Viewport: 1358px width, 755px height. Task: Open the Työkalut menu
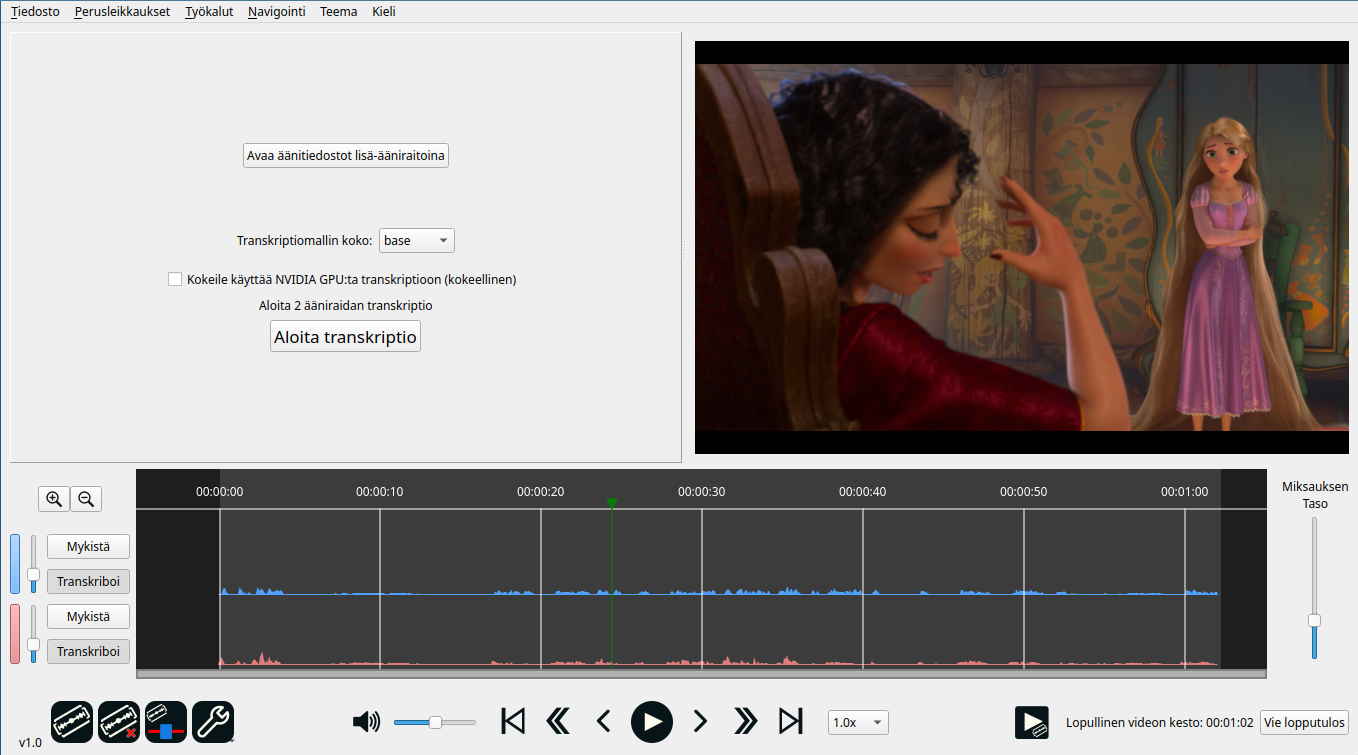pos(209,12)
